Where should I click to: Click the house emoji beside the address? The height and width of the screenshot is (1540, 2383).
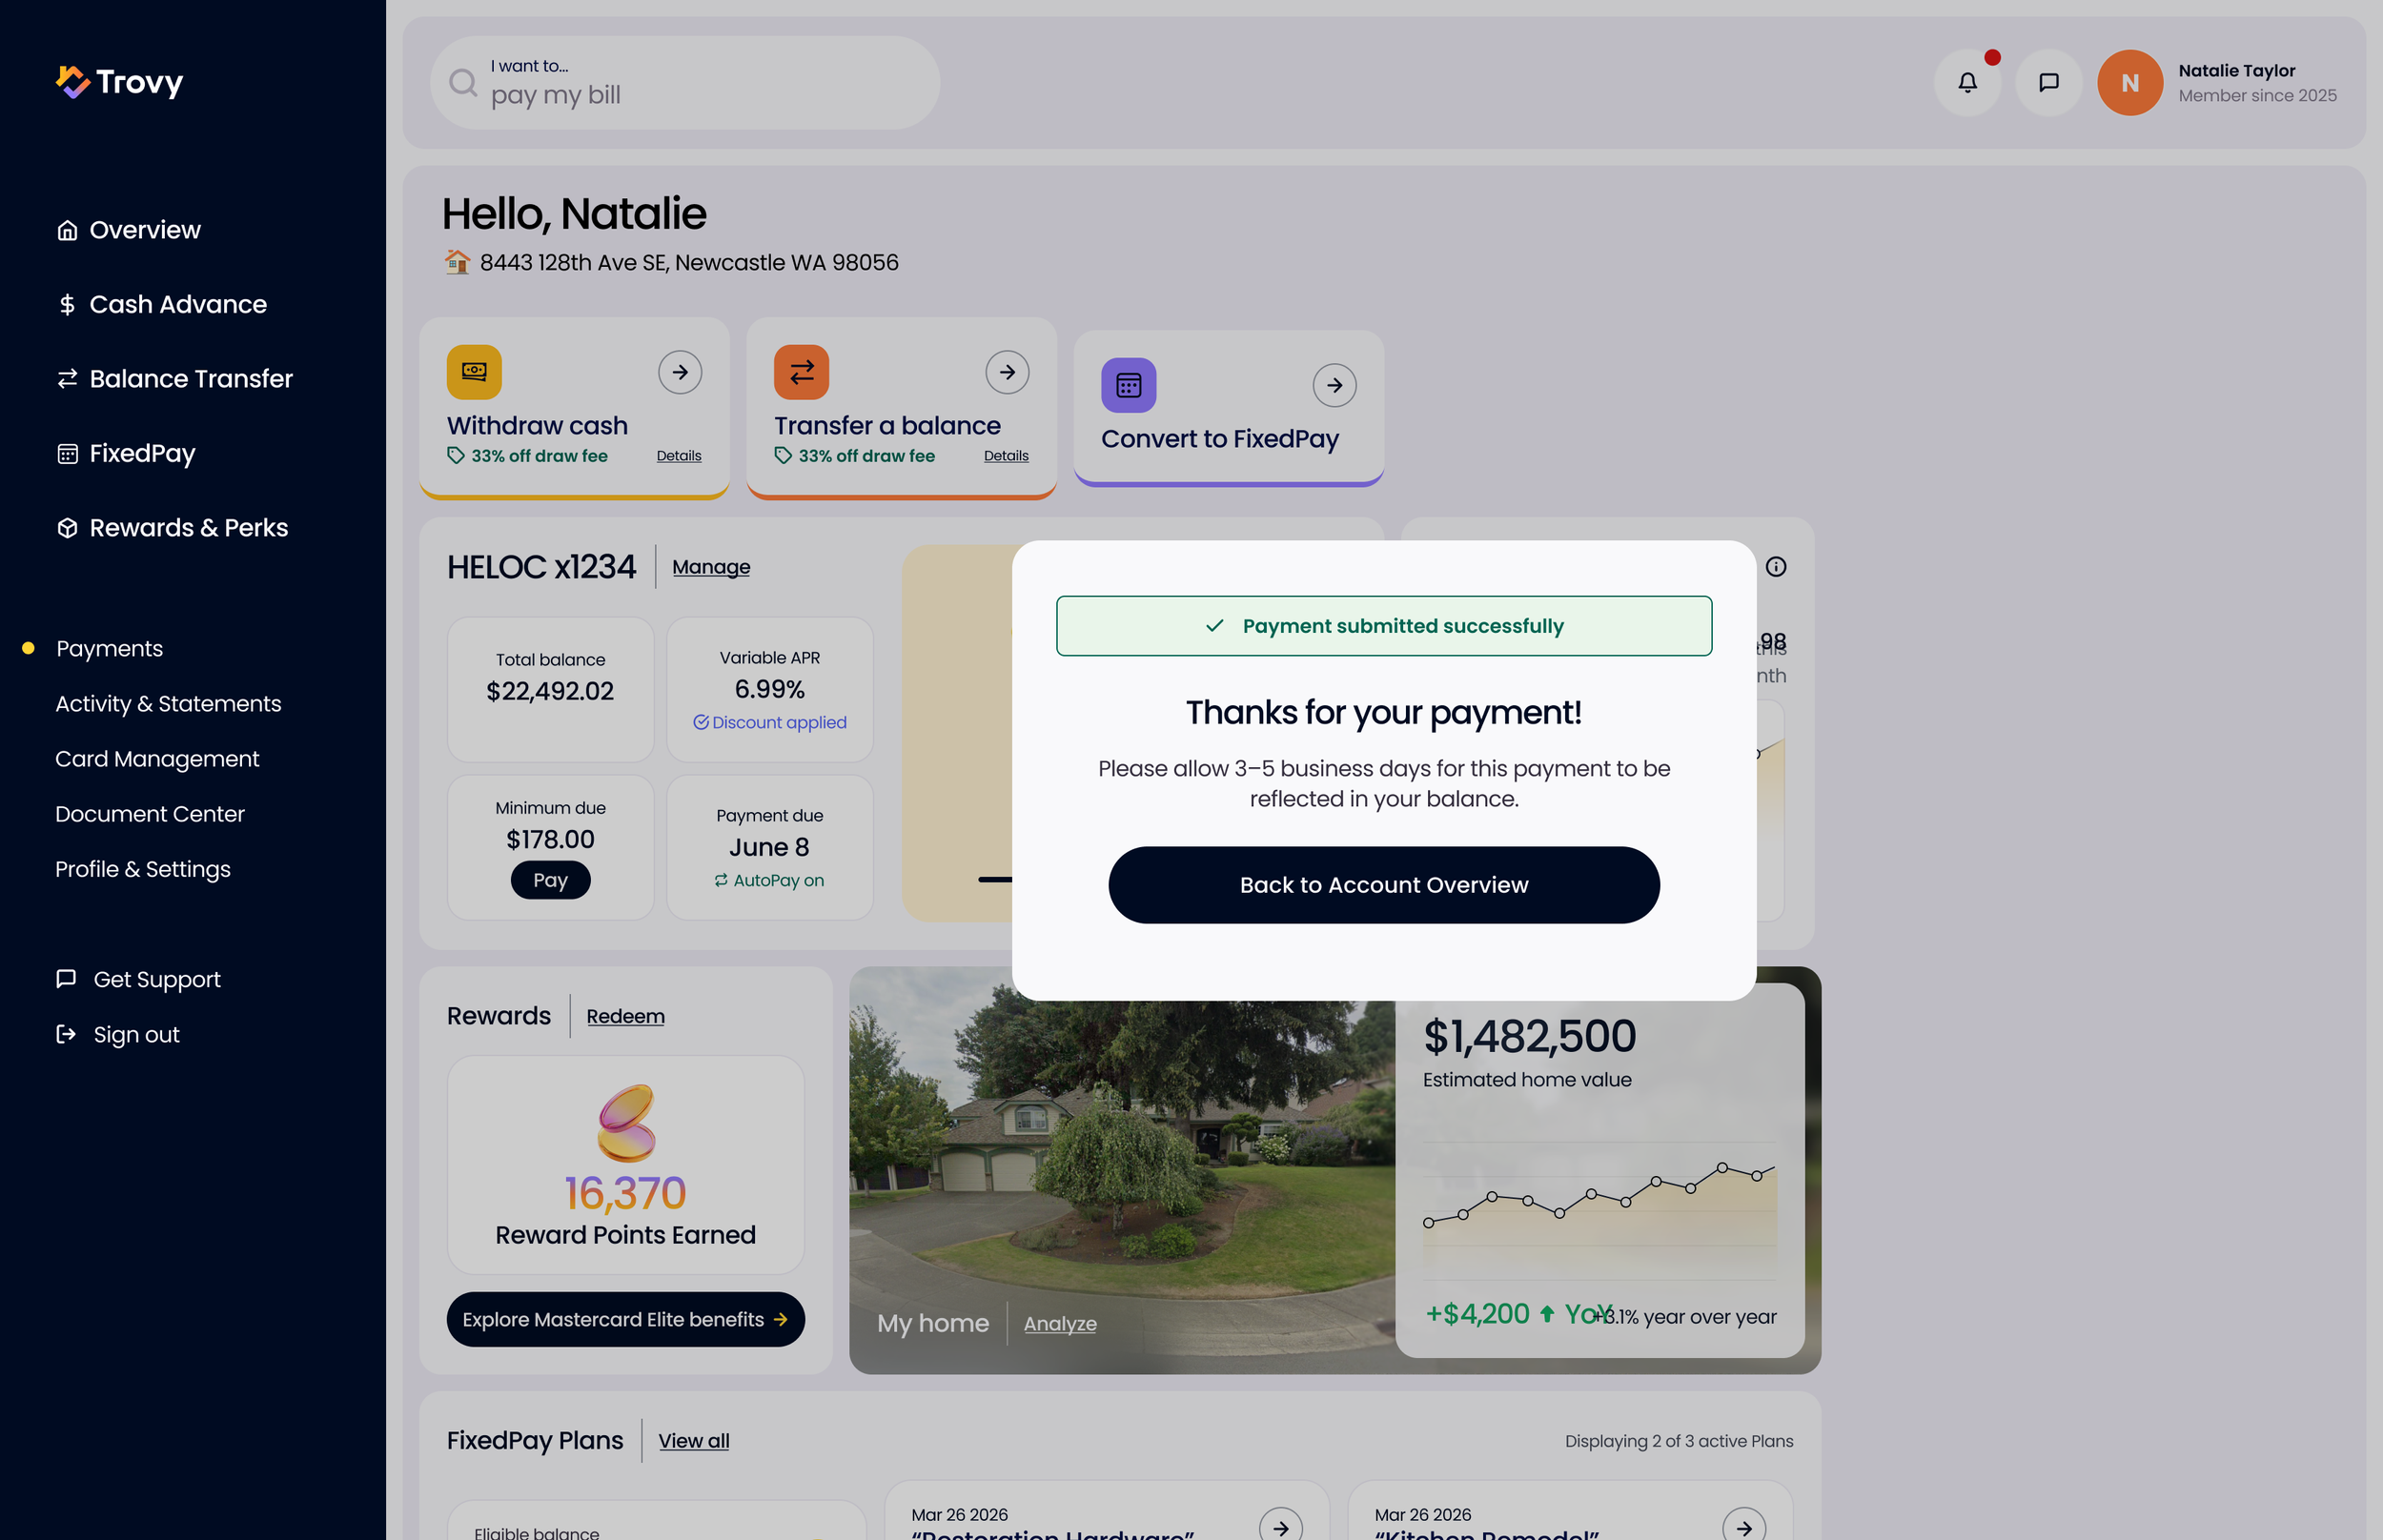coord(457,262)
